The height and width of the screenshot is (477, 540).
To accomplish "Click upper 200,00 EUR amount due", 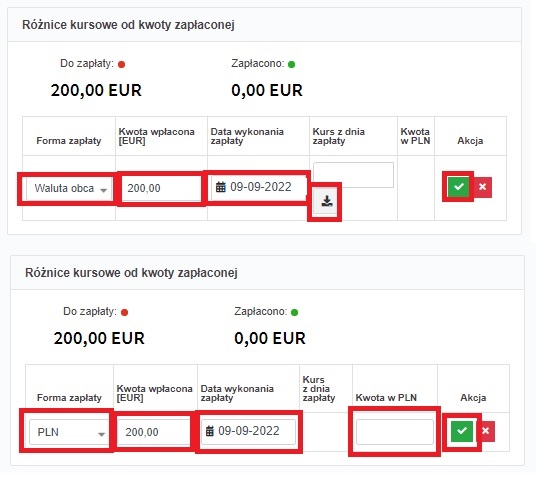I will (96, 91).
